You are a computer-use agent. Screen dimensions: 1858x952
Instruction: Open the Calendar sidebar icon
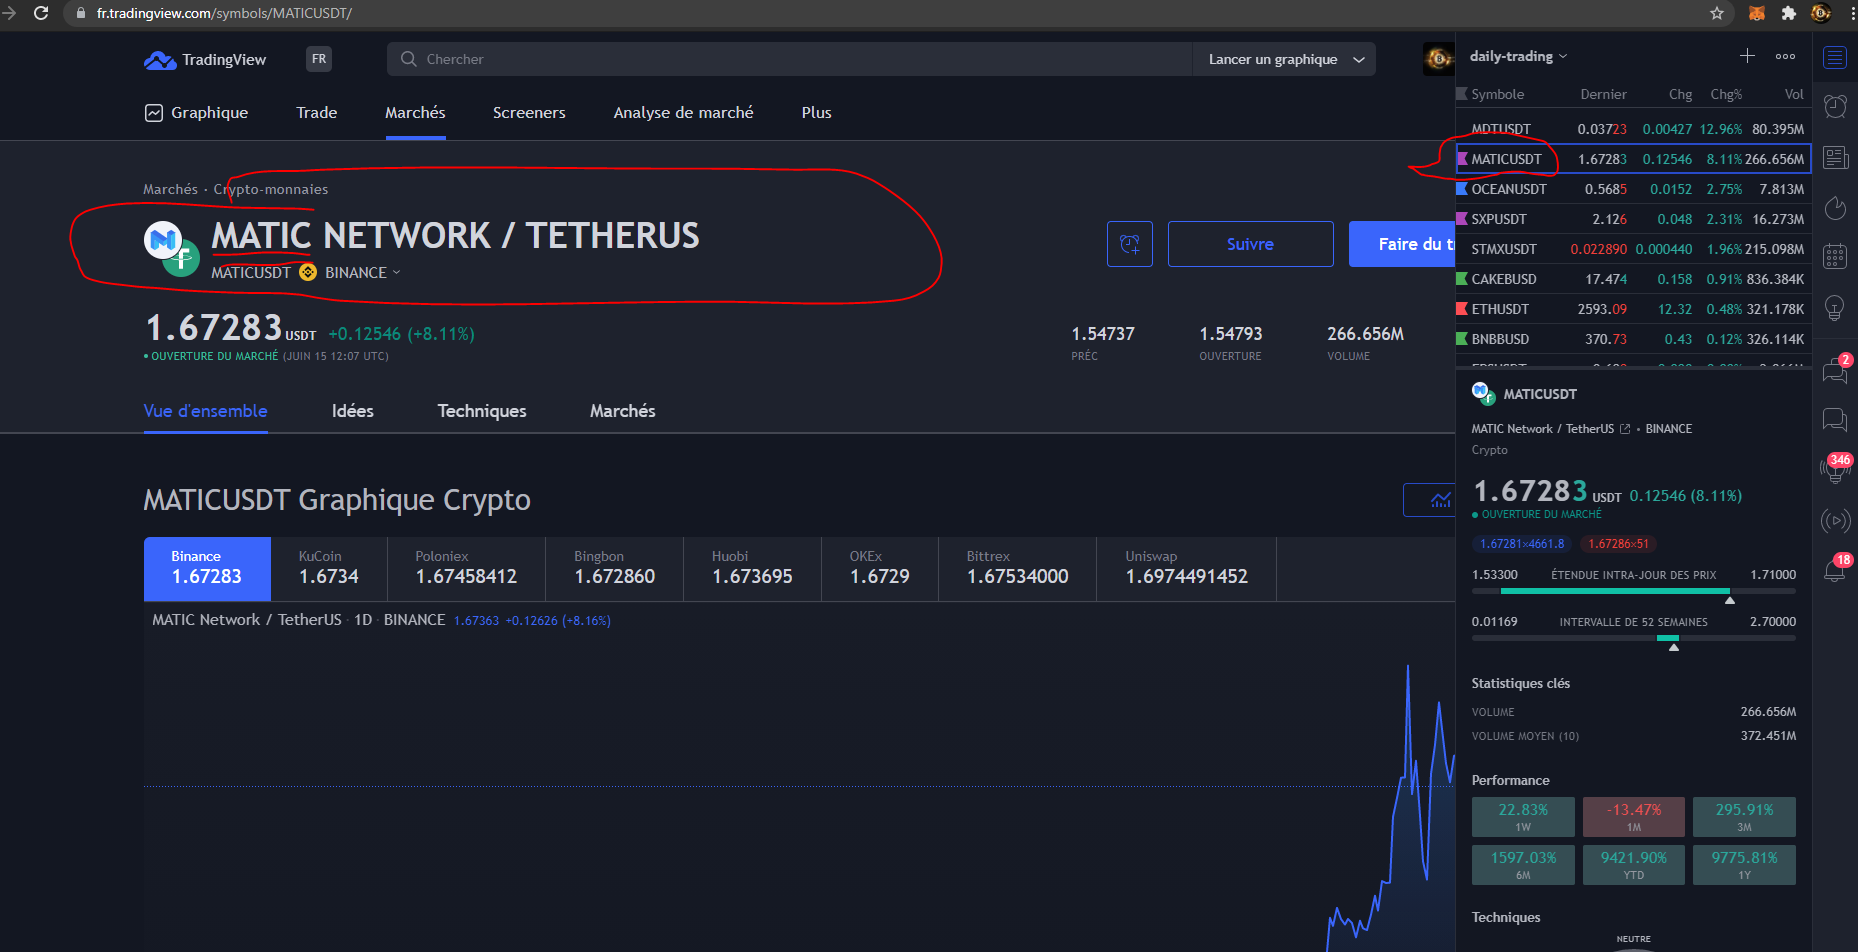[1835, 256]
